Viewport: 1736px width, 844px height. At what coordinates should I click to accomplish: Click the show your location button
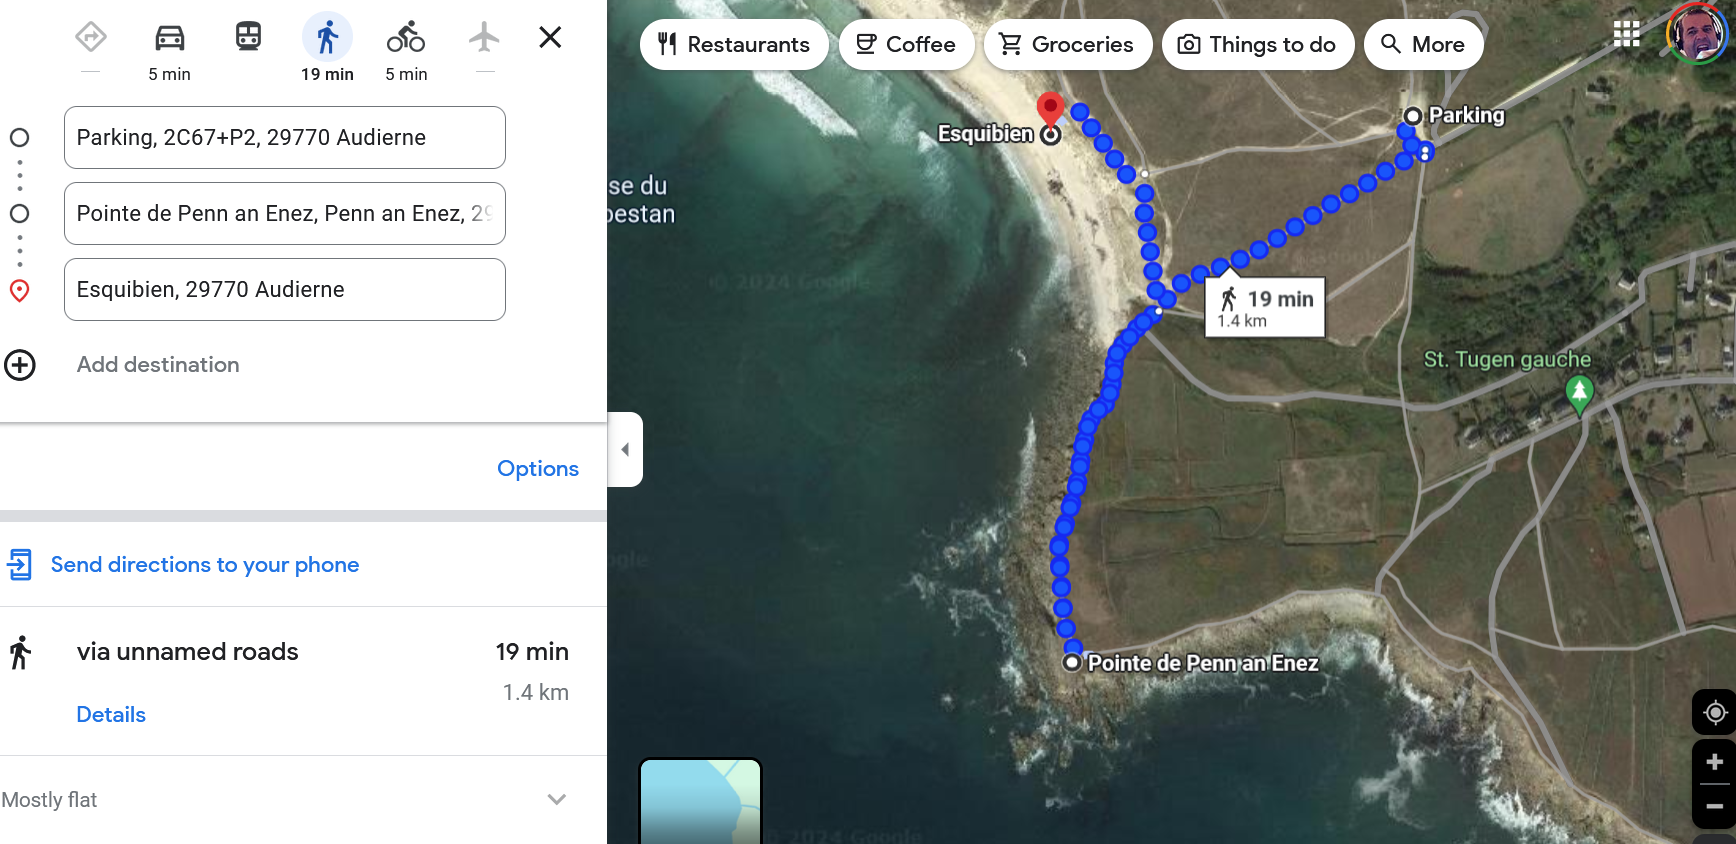coord(1714,713)
